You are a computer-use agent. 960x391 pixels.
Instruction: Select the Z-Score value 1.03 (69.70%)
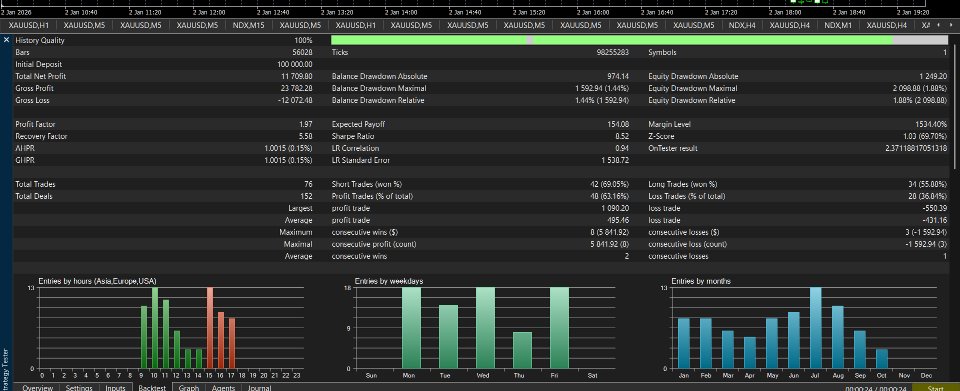(925, 136)
